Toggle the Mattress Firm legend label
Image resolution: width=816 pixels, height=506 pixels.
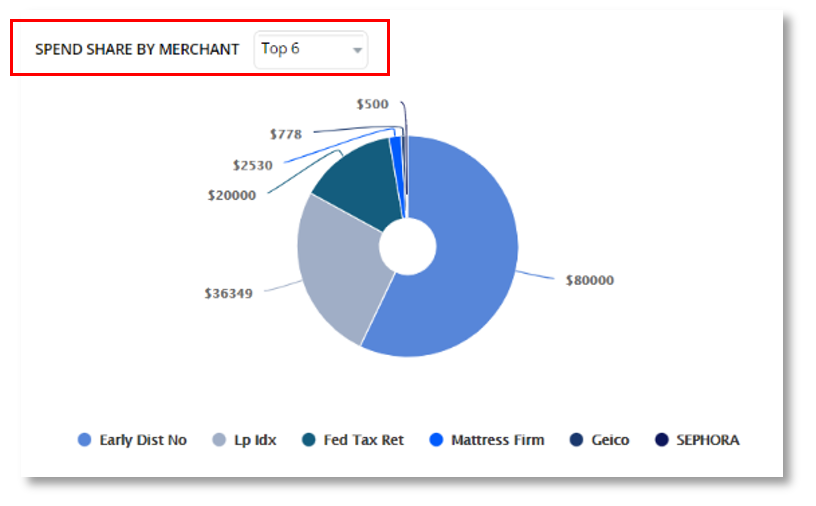(497, 440)
